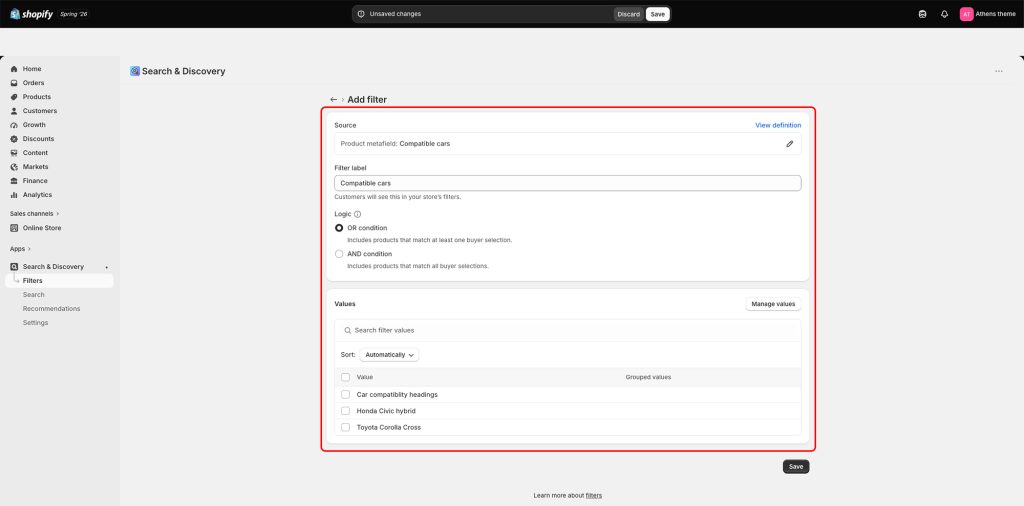
Task: Click the pin dot beside Search & Discovery
Action: 106,267
